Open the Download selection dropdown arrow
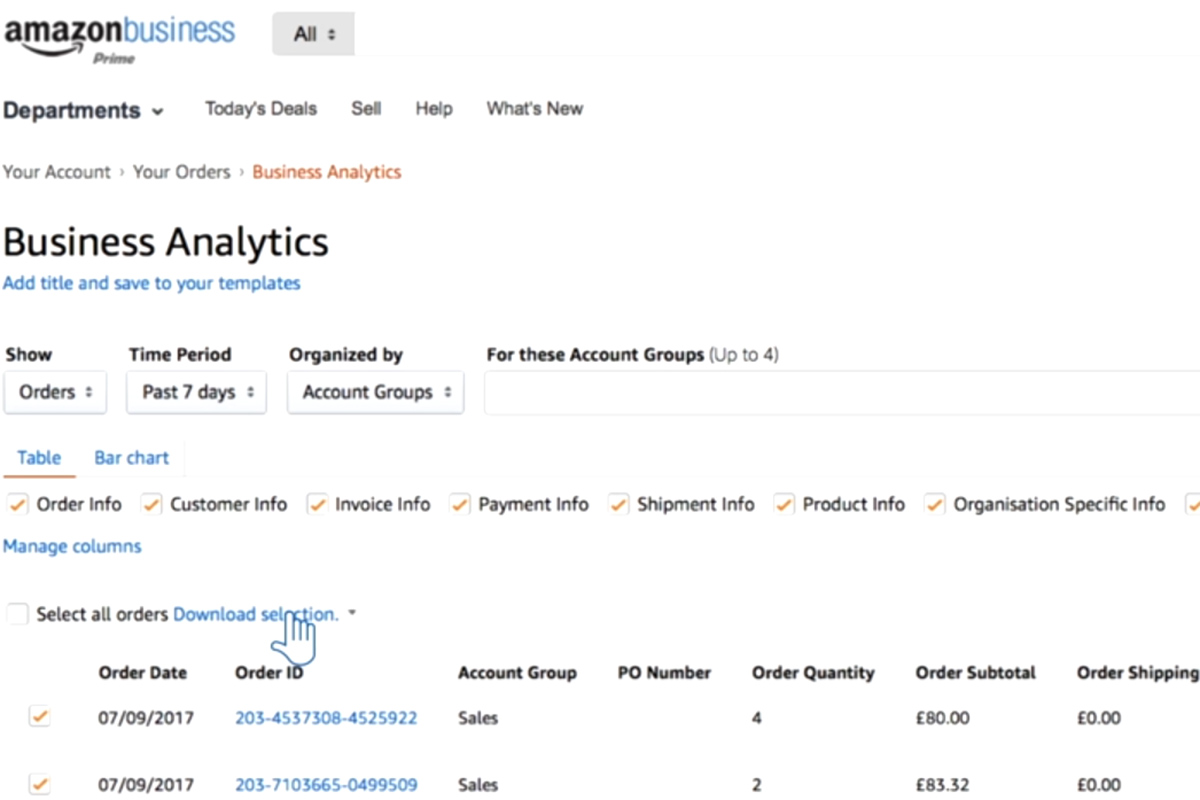The width and height of the screenshot is (1200, 800). (x=351, y=613)
